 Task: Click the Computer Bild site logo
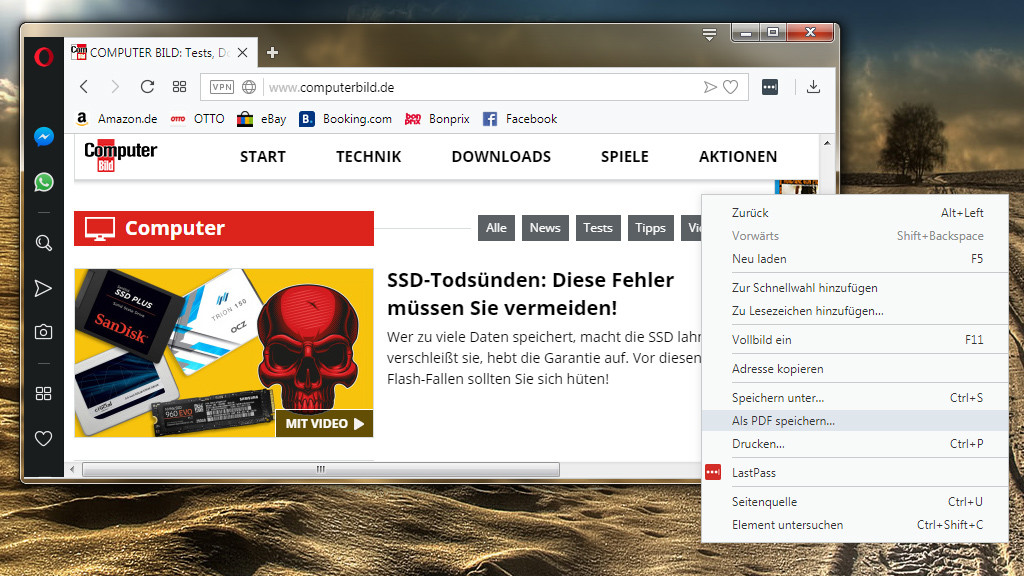coord(120,155)
